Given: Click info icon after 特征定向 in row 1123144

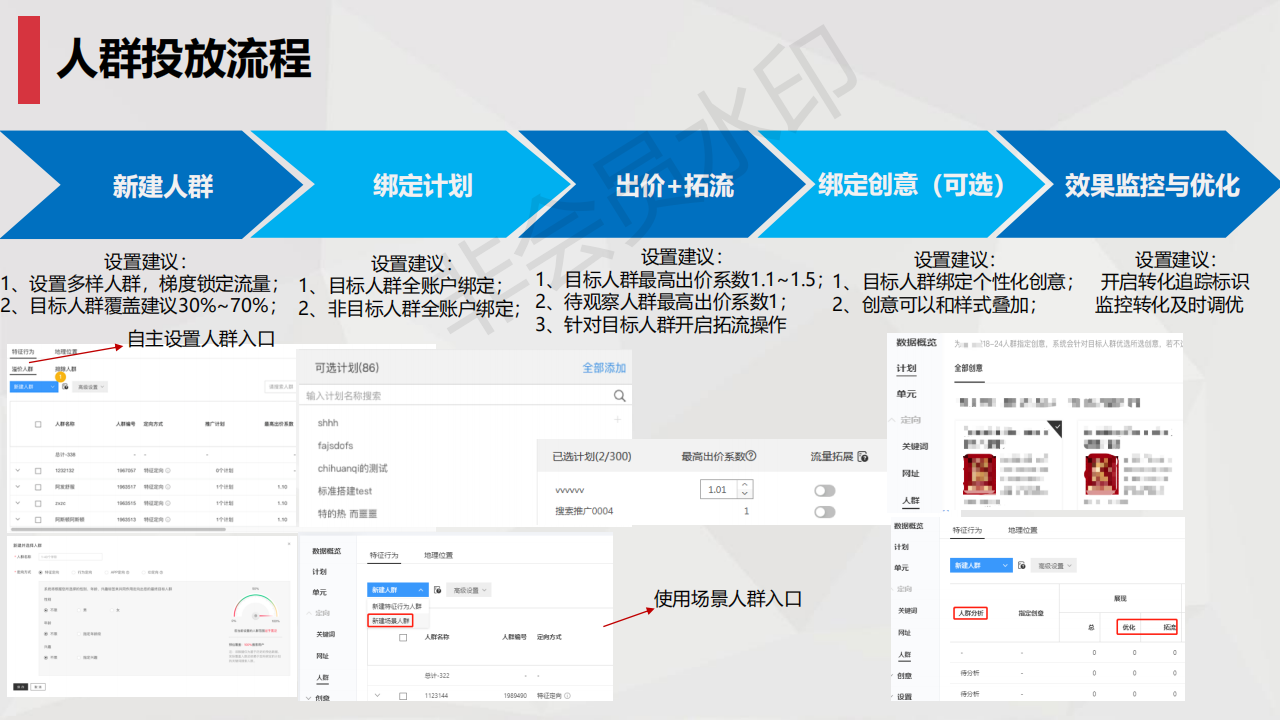Looking at the screenshot, I should pyautogui.click(x=567, y=696).
